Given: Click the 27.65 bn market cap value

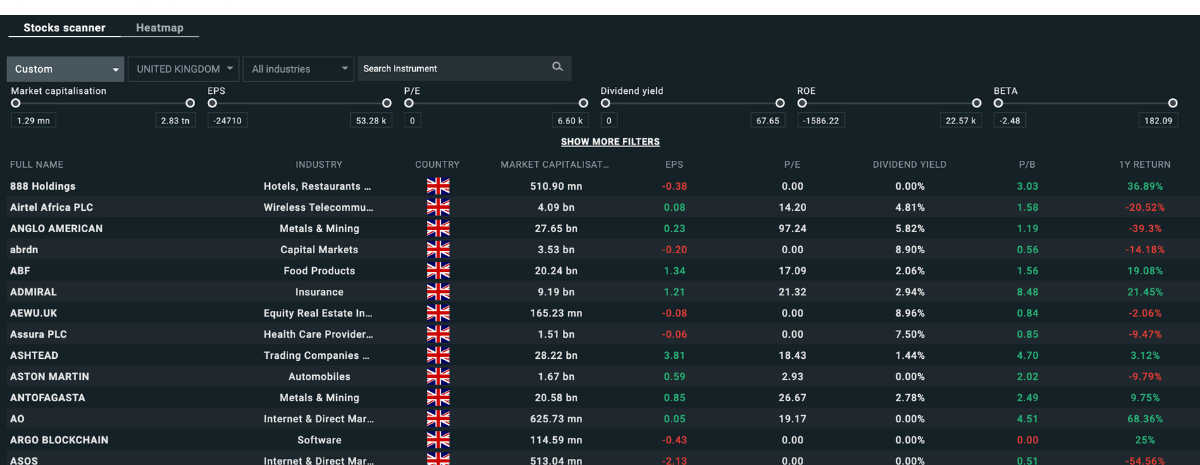Looking at the screenshot, I should coord(554,228).
